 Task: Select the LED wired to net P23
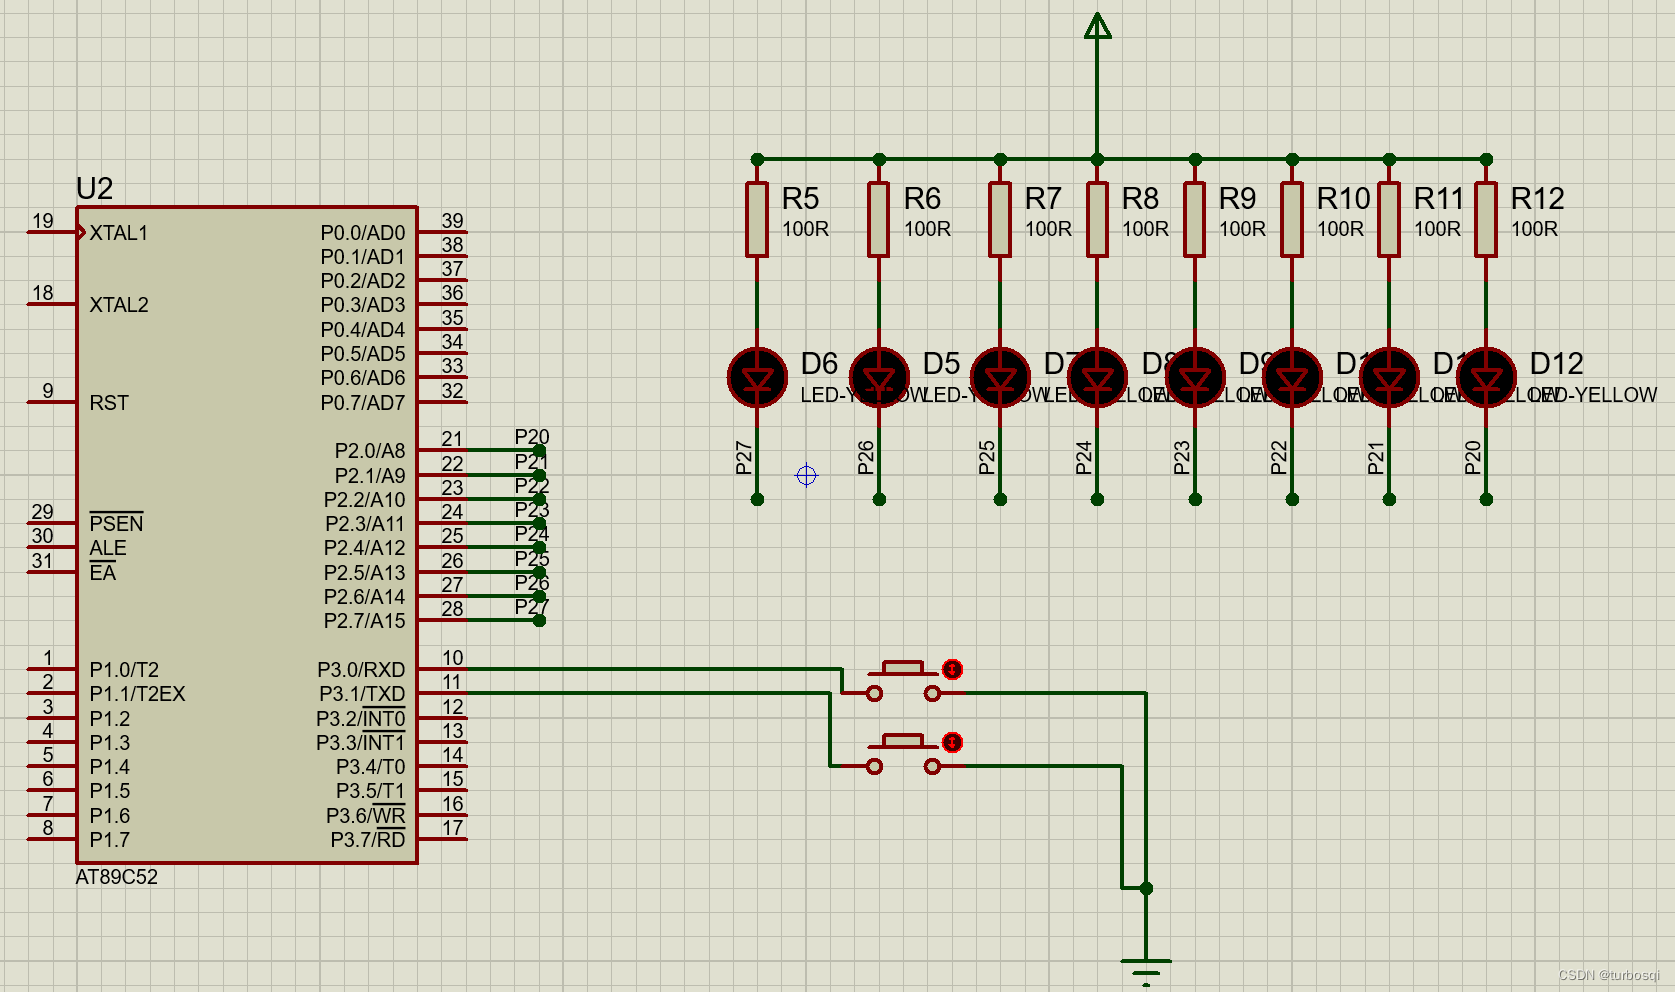point(1195,377)
